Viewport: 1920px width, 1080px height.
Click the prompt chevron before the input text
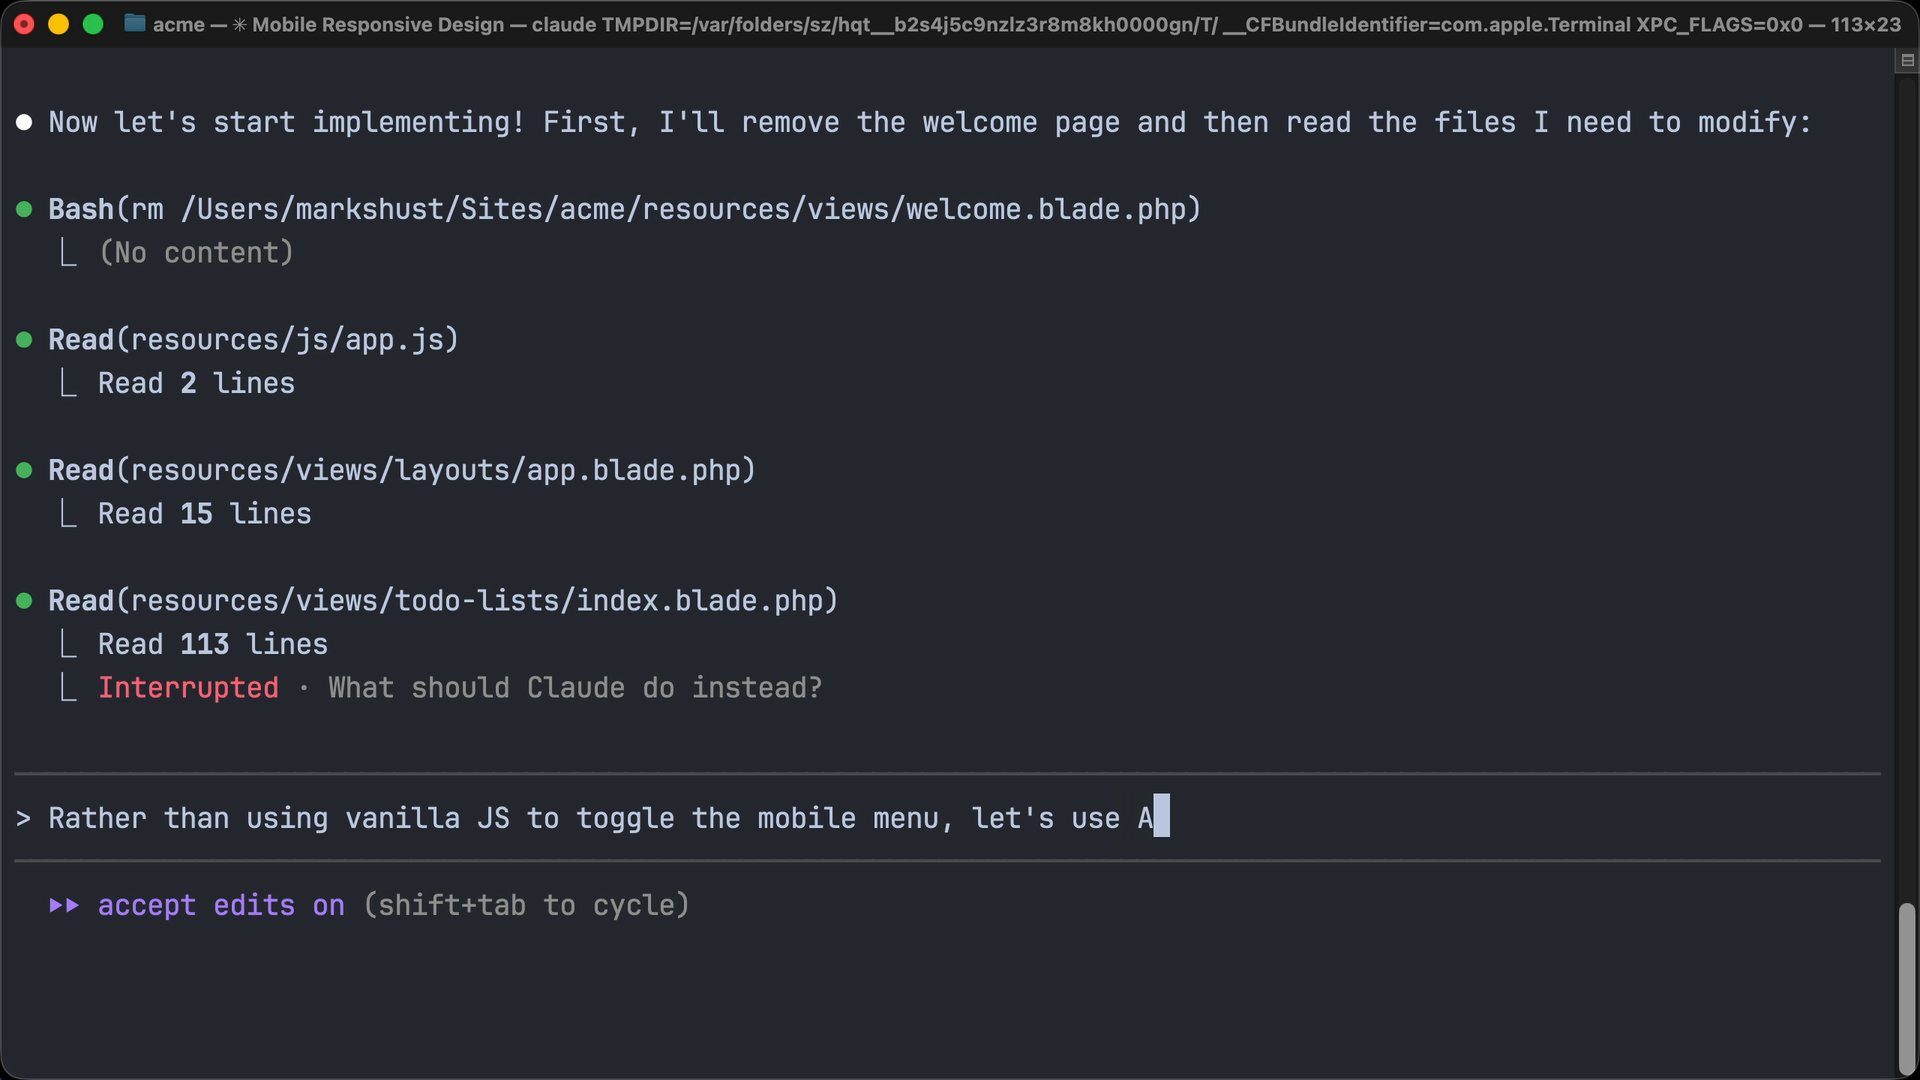23,819
